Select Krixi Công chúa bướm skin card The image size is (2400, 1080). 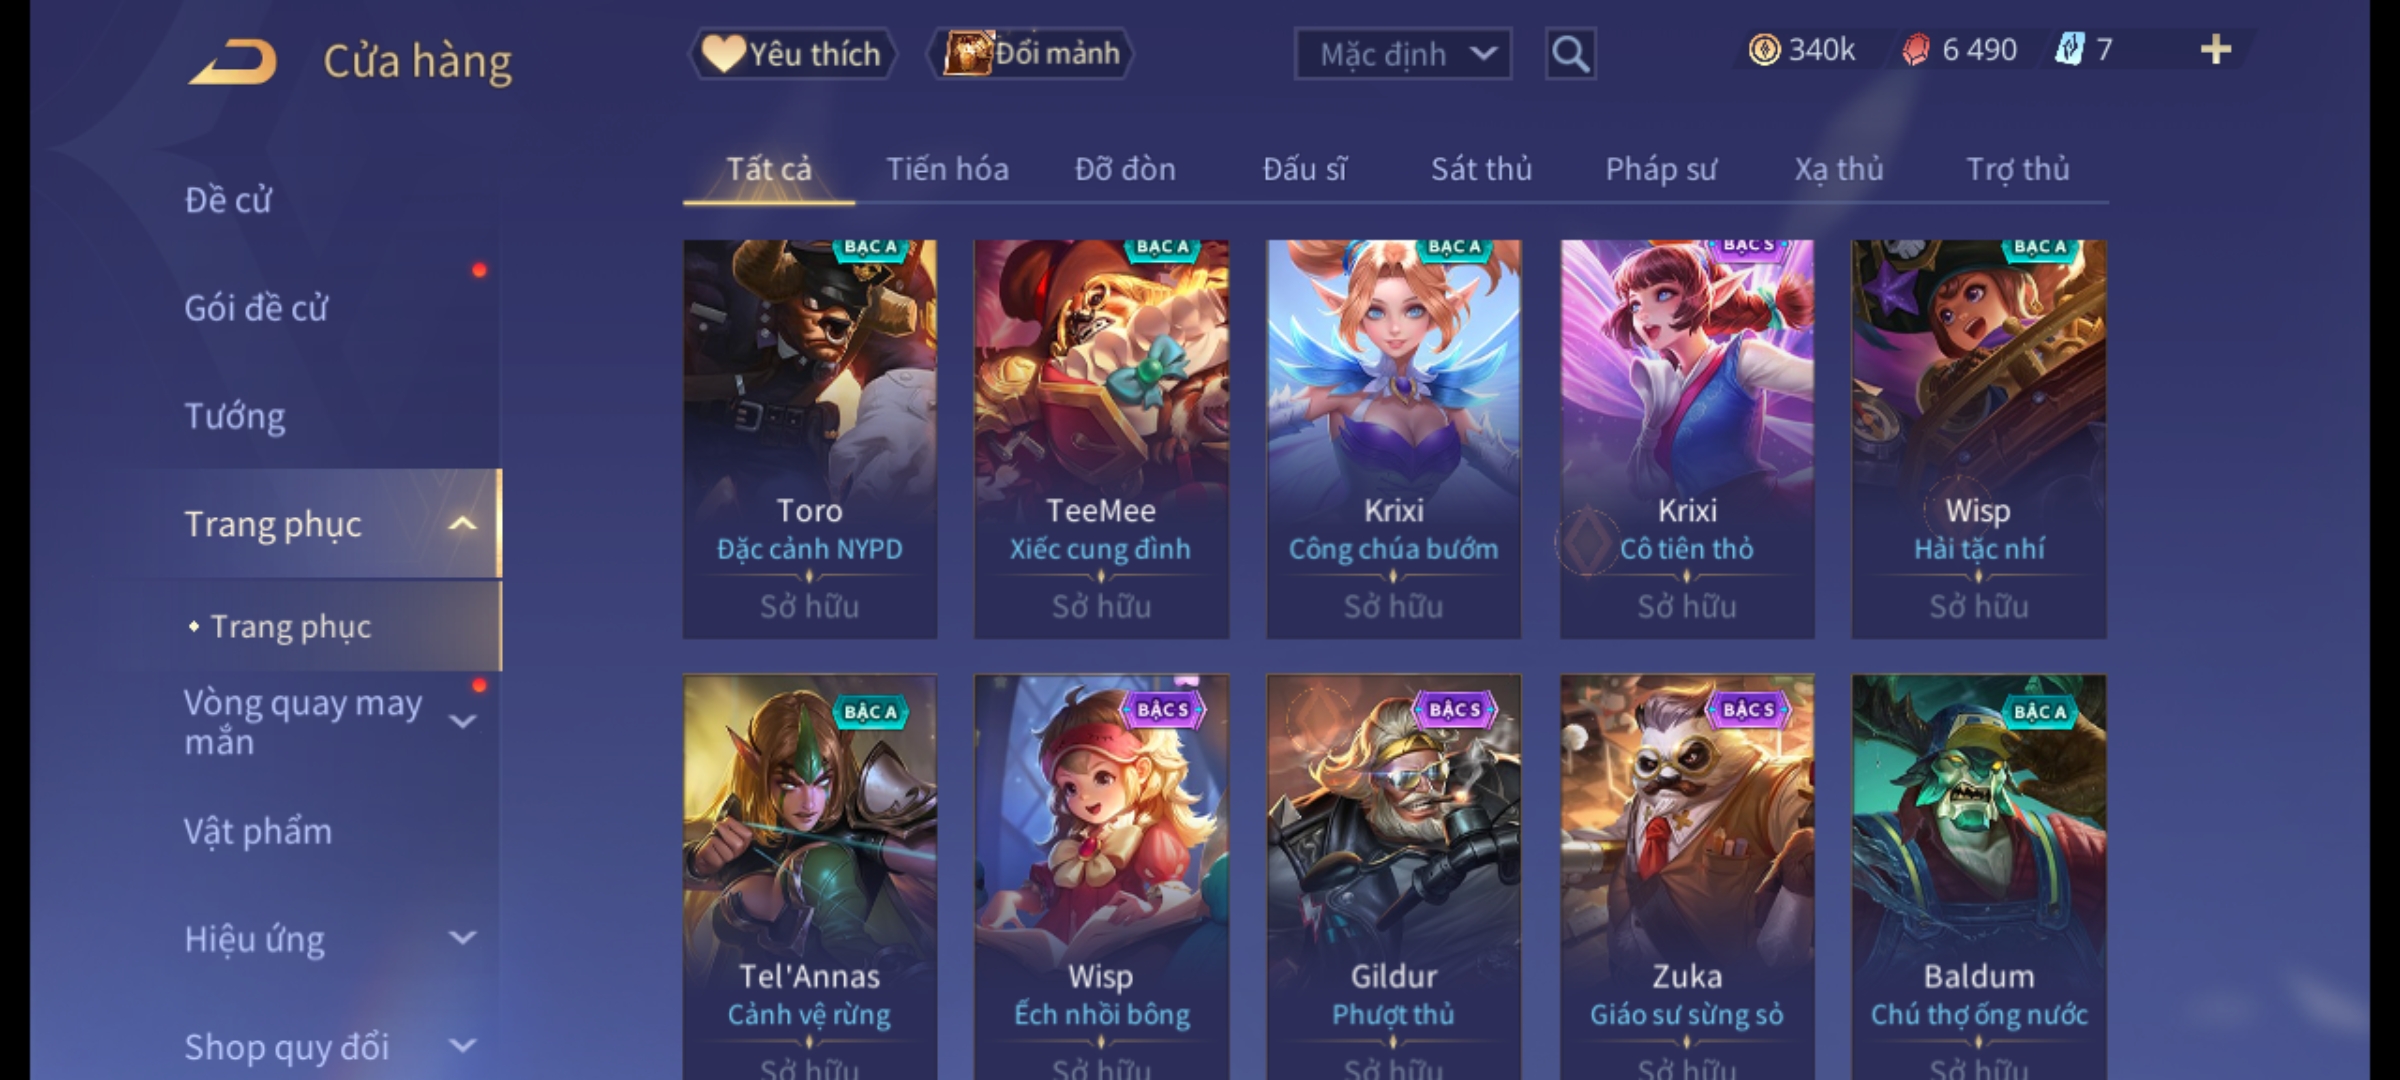pos(1393,438)
